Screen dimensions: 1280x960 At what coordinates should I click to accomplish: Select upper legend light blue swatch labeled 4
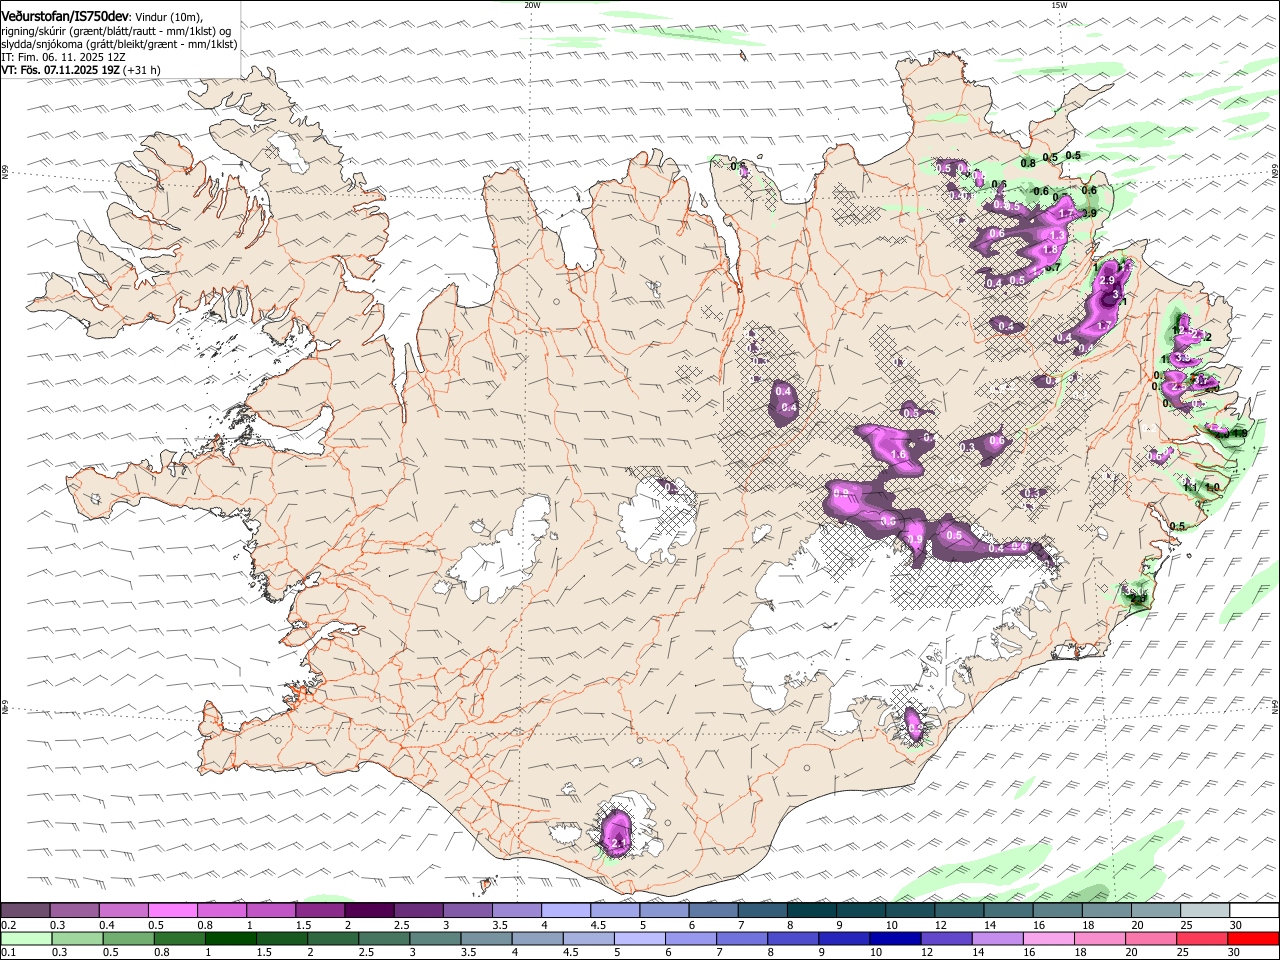566,910
